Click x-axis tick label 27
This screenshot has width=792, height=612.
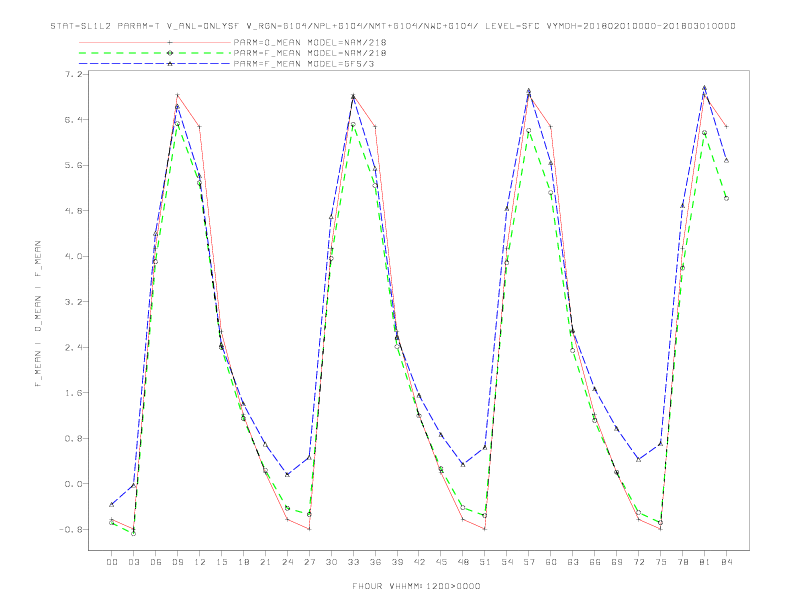point(309,562)
